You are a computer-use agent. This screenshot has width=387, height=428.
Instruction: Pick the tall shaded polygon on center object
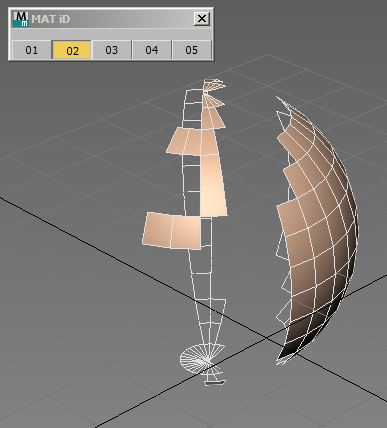coord(213,185)
